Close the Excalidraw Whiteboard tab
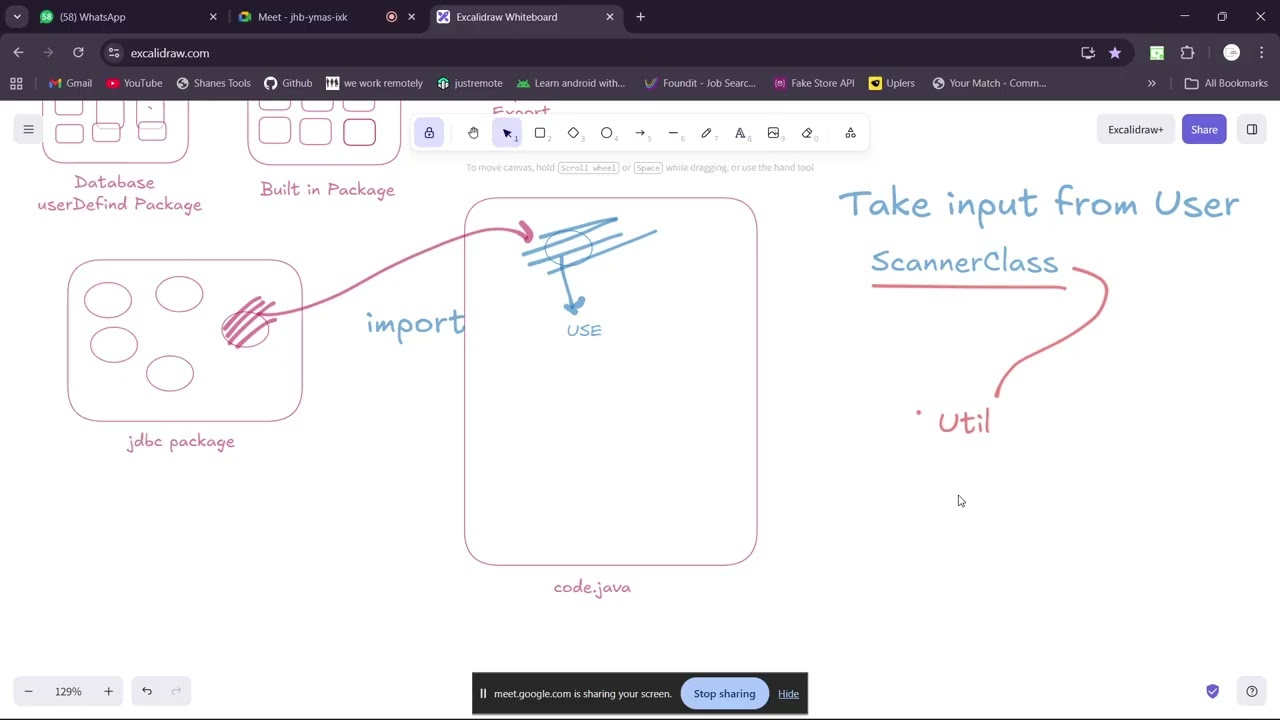This screenshot has height=720, width=1280. (610, 17)
